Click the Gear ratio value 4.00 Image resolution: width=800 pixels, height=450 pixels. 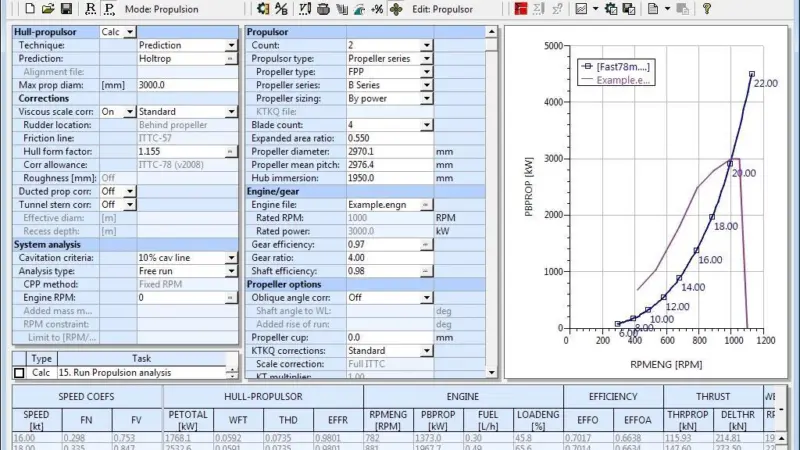point(390,258)
